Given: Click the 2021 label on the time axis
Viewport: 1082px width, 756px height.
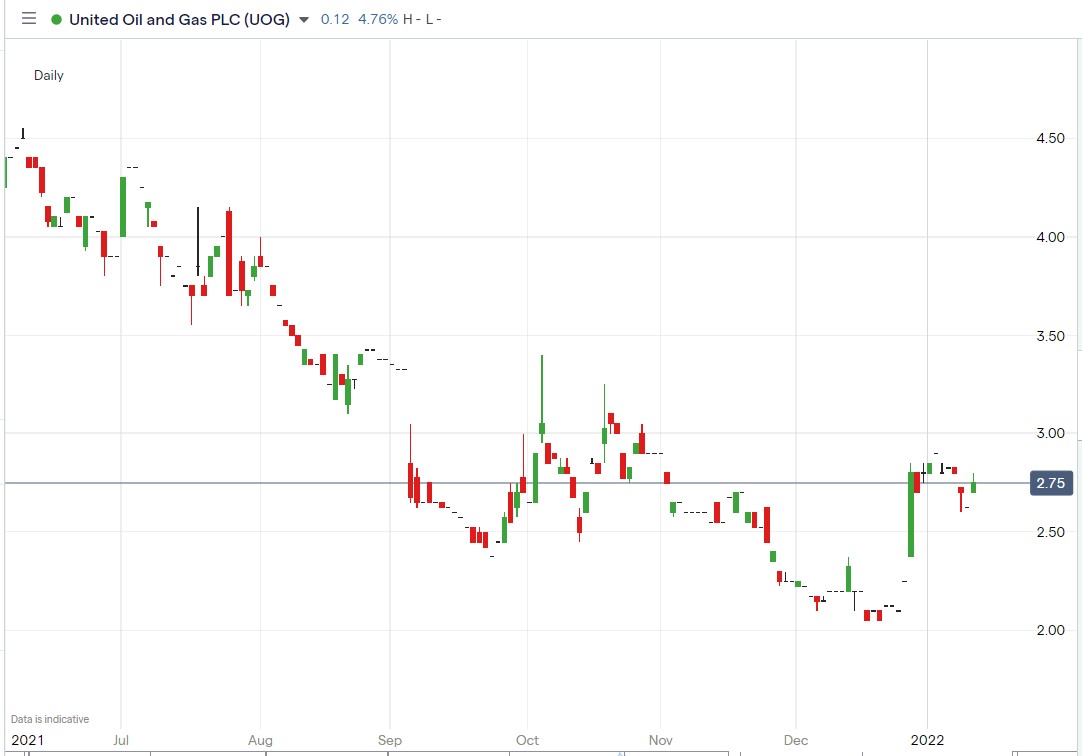Looking at the screenshot, I should tap(25, 740).
